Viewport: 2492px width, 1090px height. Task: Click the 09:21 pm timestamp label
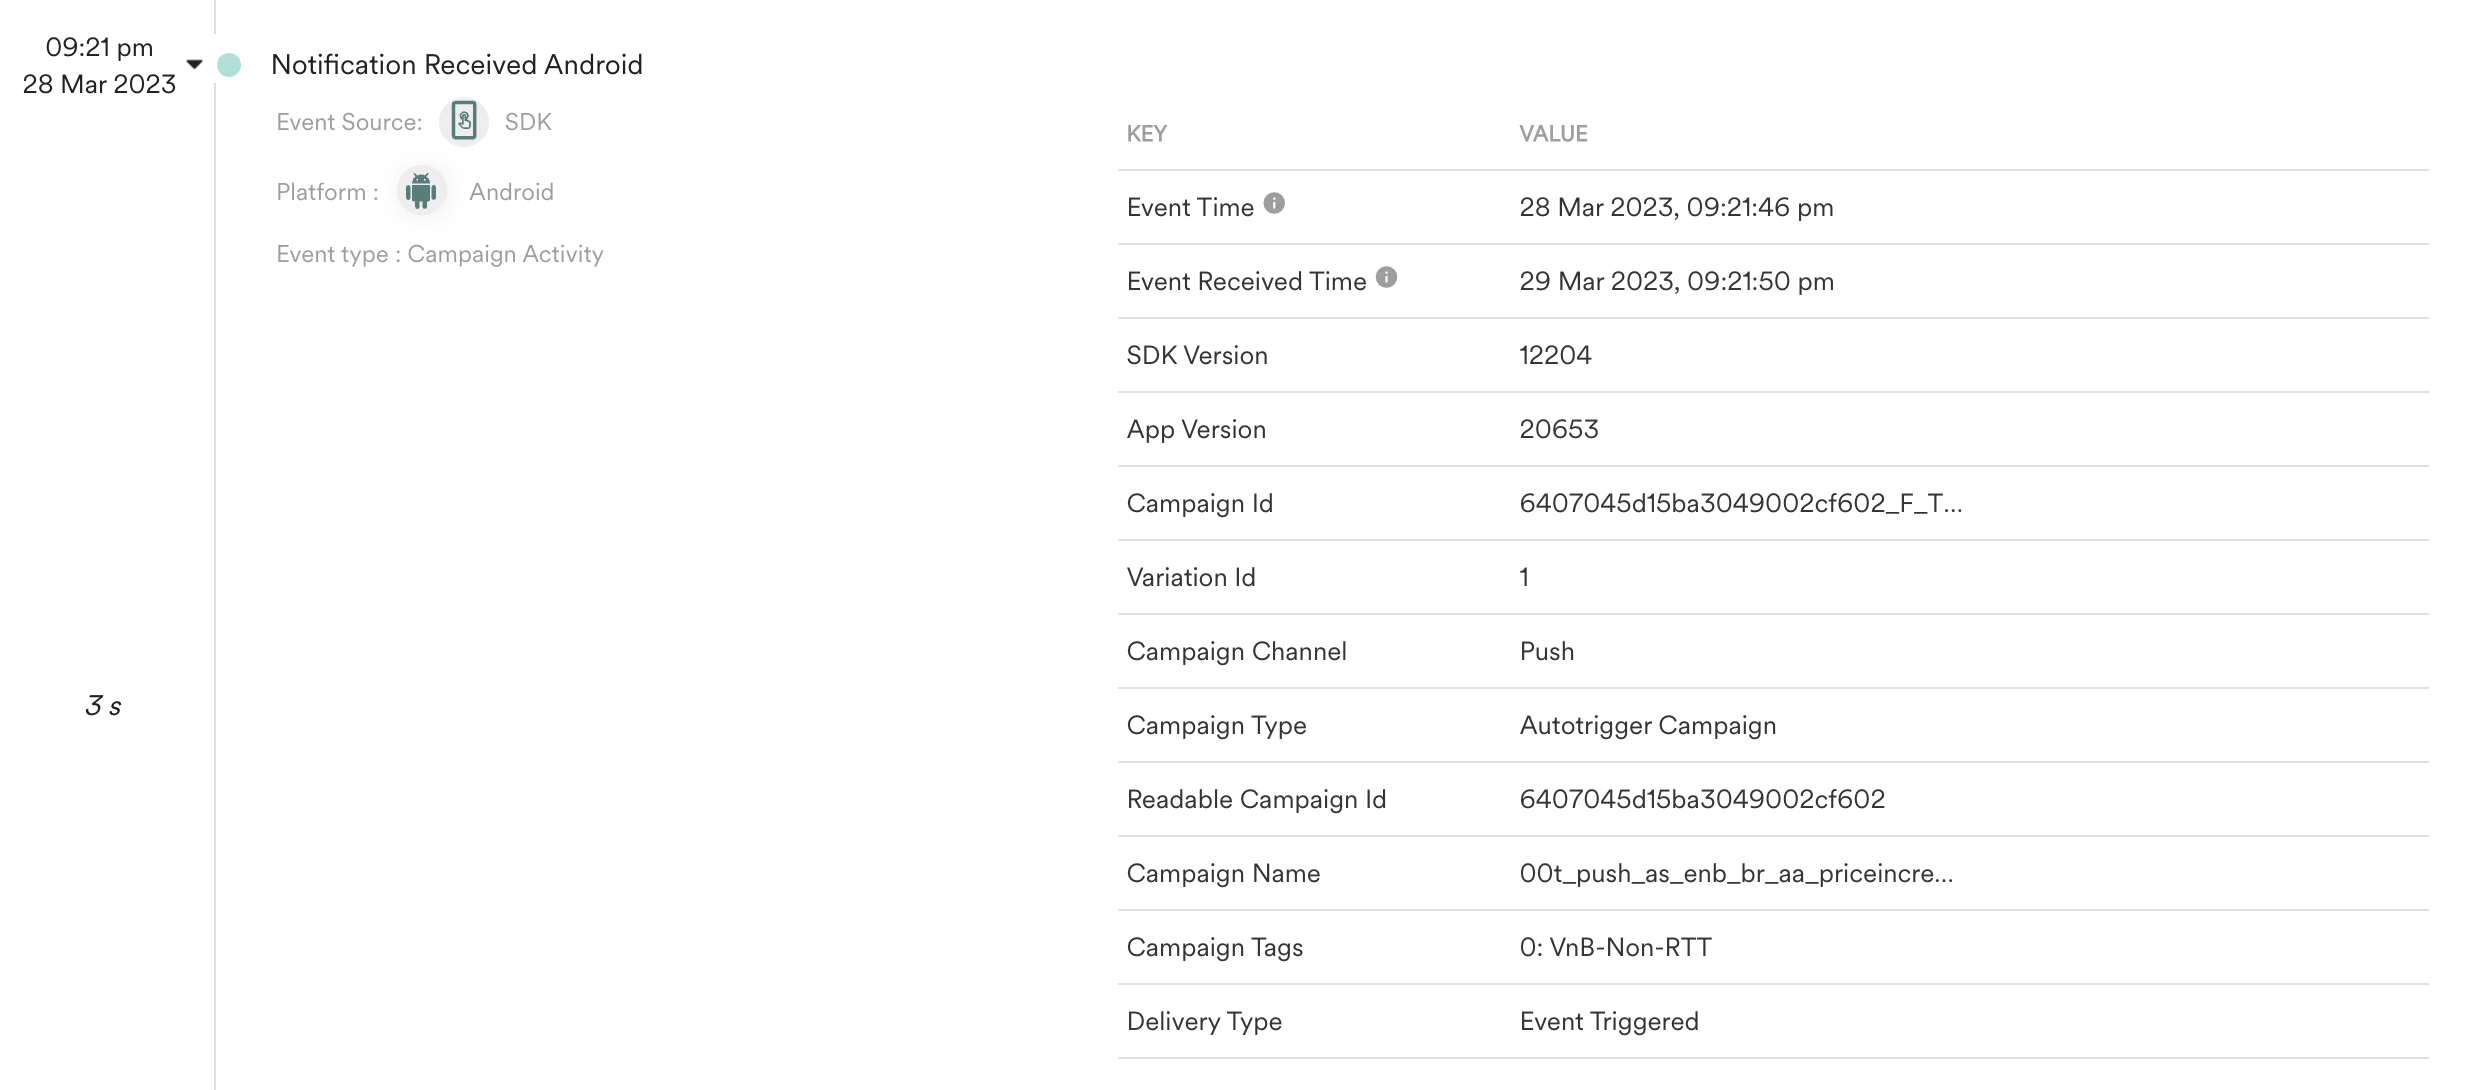click(99, 47)
